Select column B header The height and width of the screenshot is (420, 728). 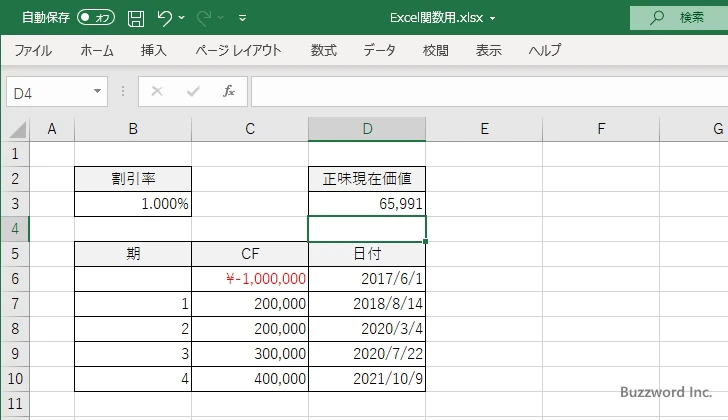coord(133,129)
